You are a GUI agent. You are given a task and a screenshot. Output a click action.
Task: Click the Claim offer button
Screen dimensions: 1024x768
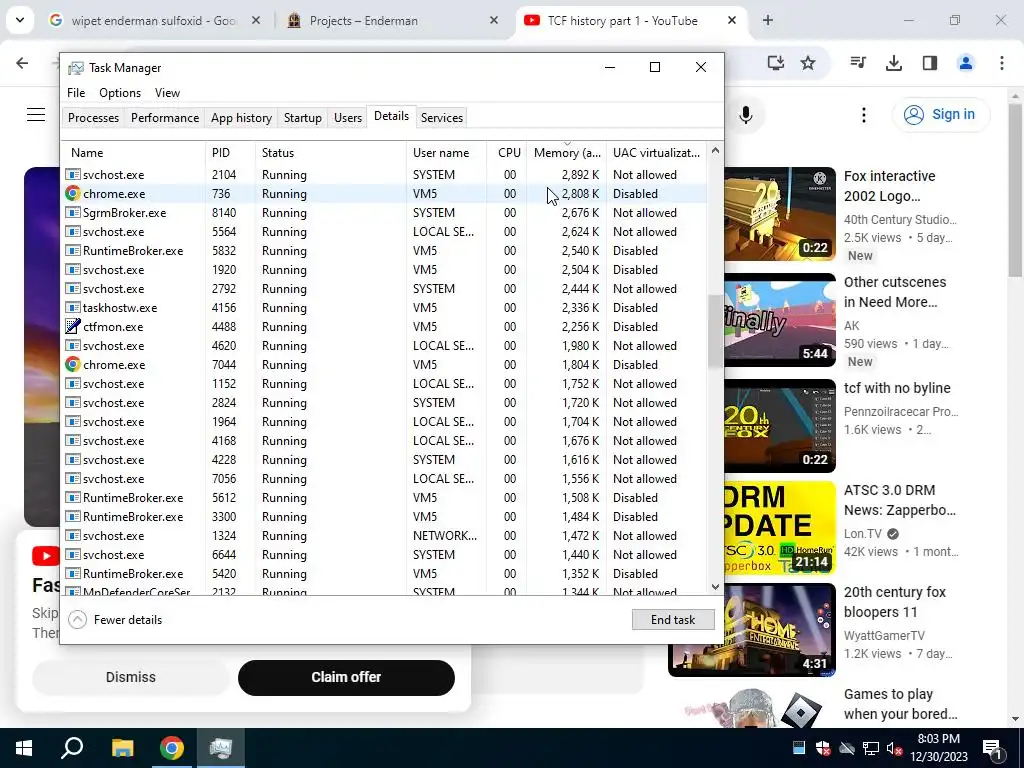(346, 677)
